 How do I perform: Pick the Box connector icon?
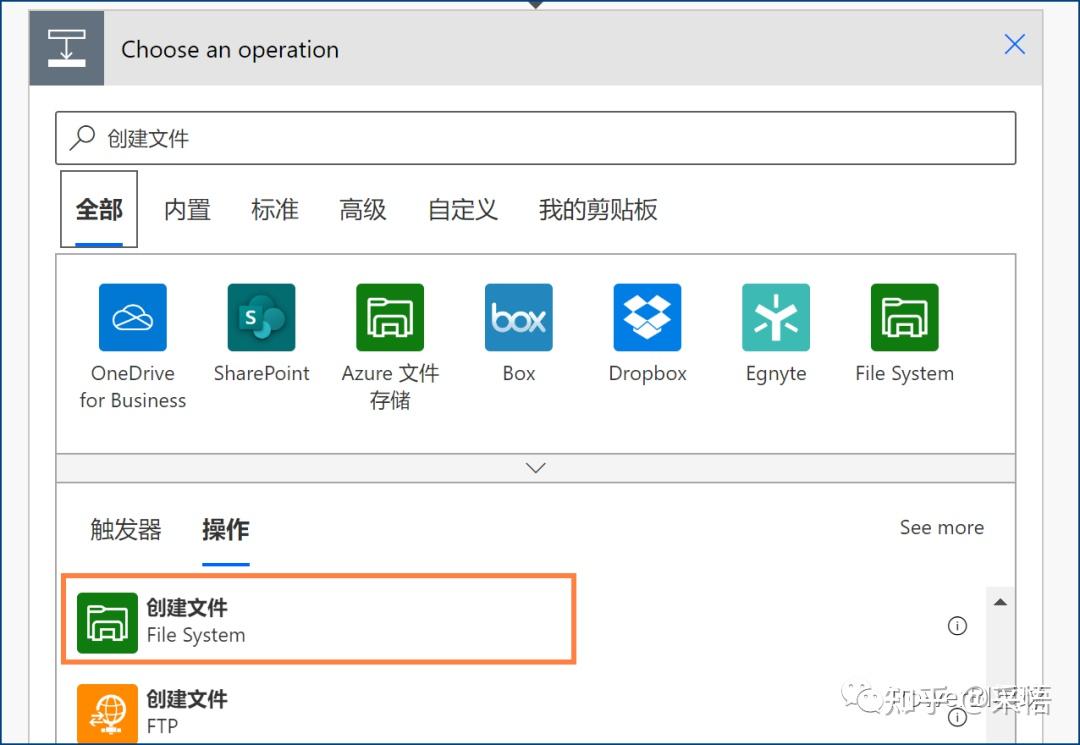pos(519,317)
